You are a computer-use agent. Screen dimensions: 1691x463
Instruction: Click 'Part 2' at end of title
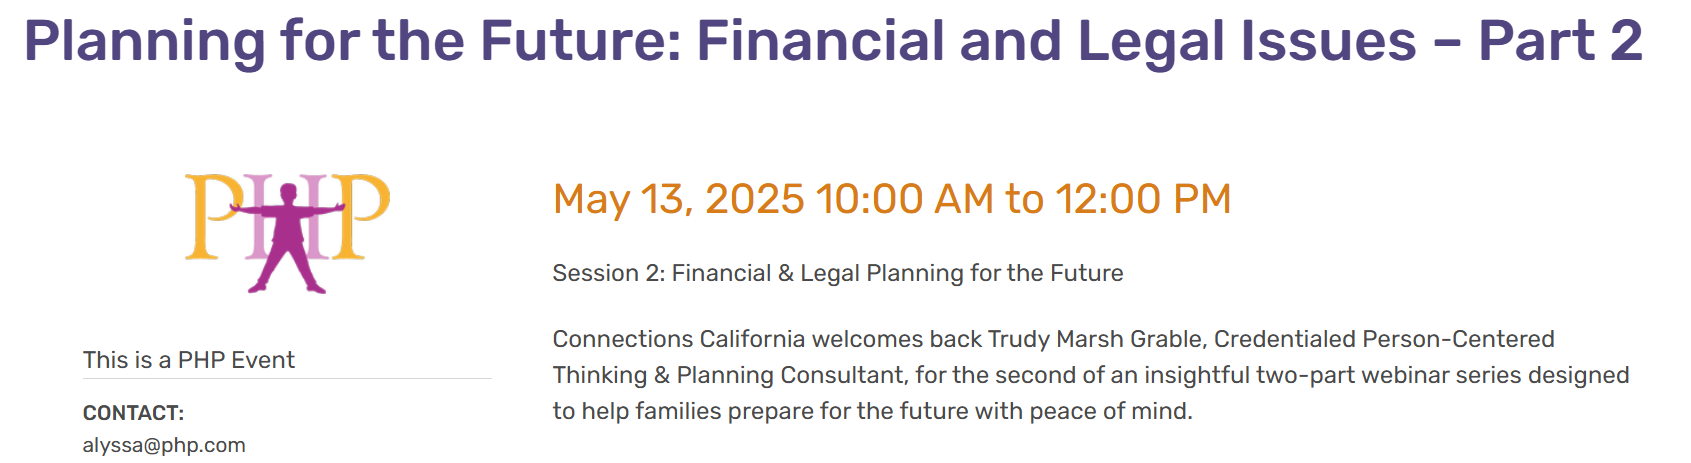pos(1560,41)
